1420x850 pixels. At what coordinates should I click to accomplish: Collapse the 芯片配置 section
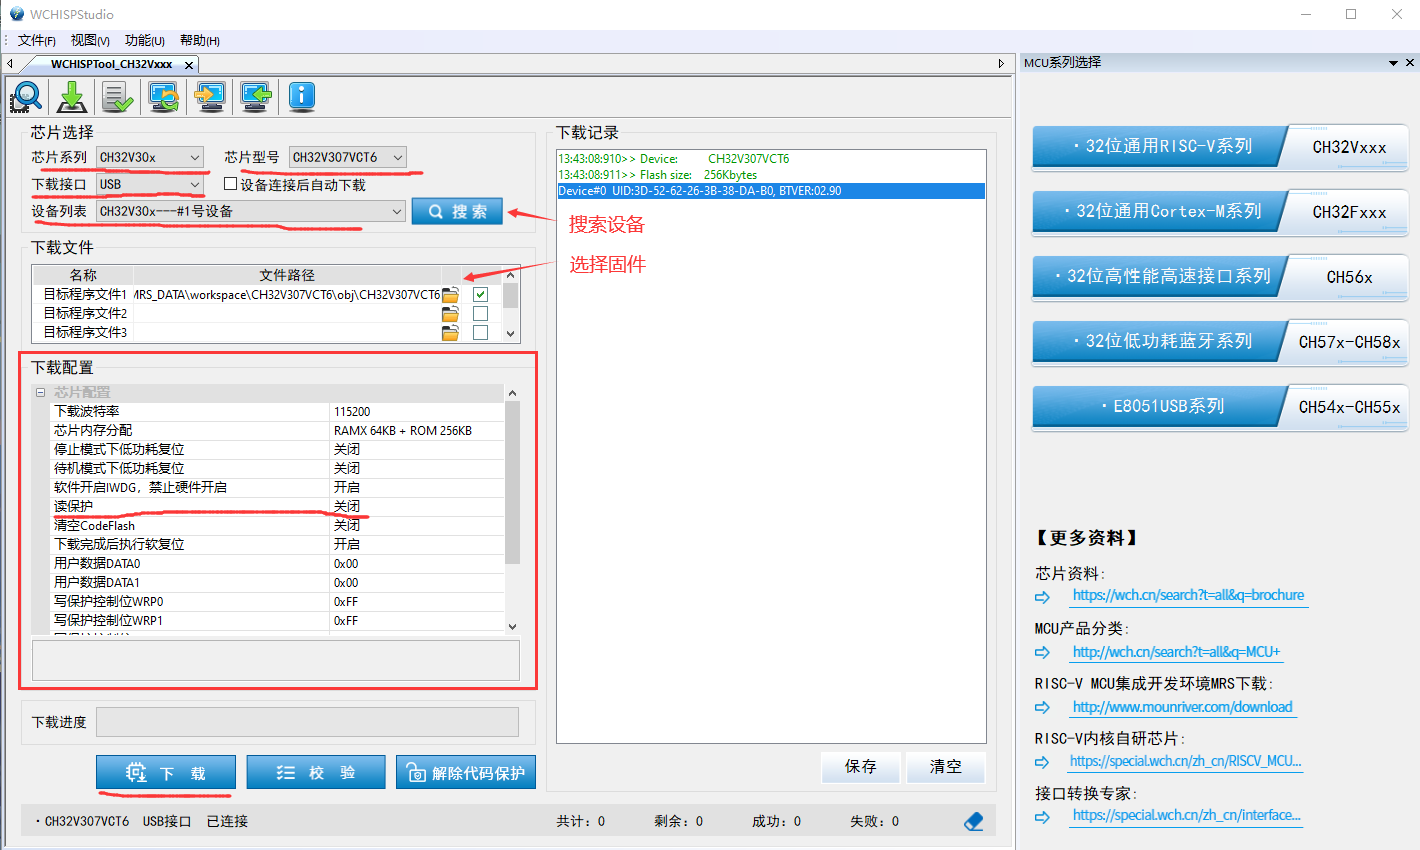point(41,392)
